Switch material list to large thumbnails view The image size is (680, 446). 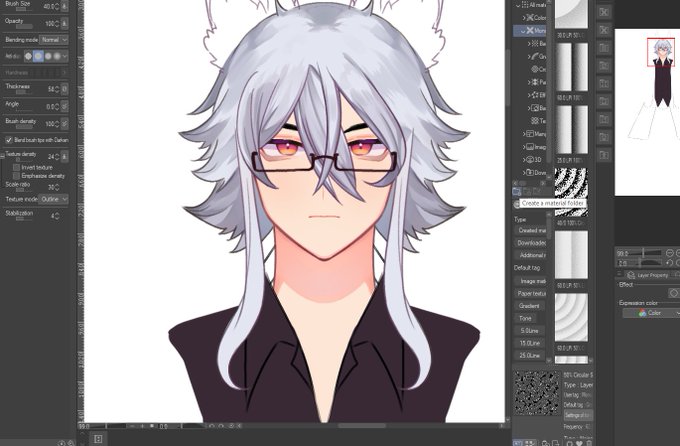[x=518, y=443]
